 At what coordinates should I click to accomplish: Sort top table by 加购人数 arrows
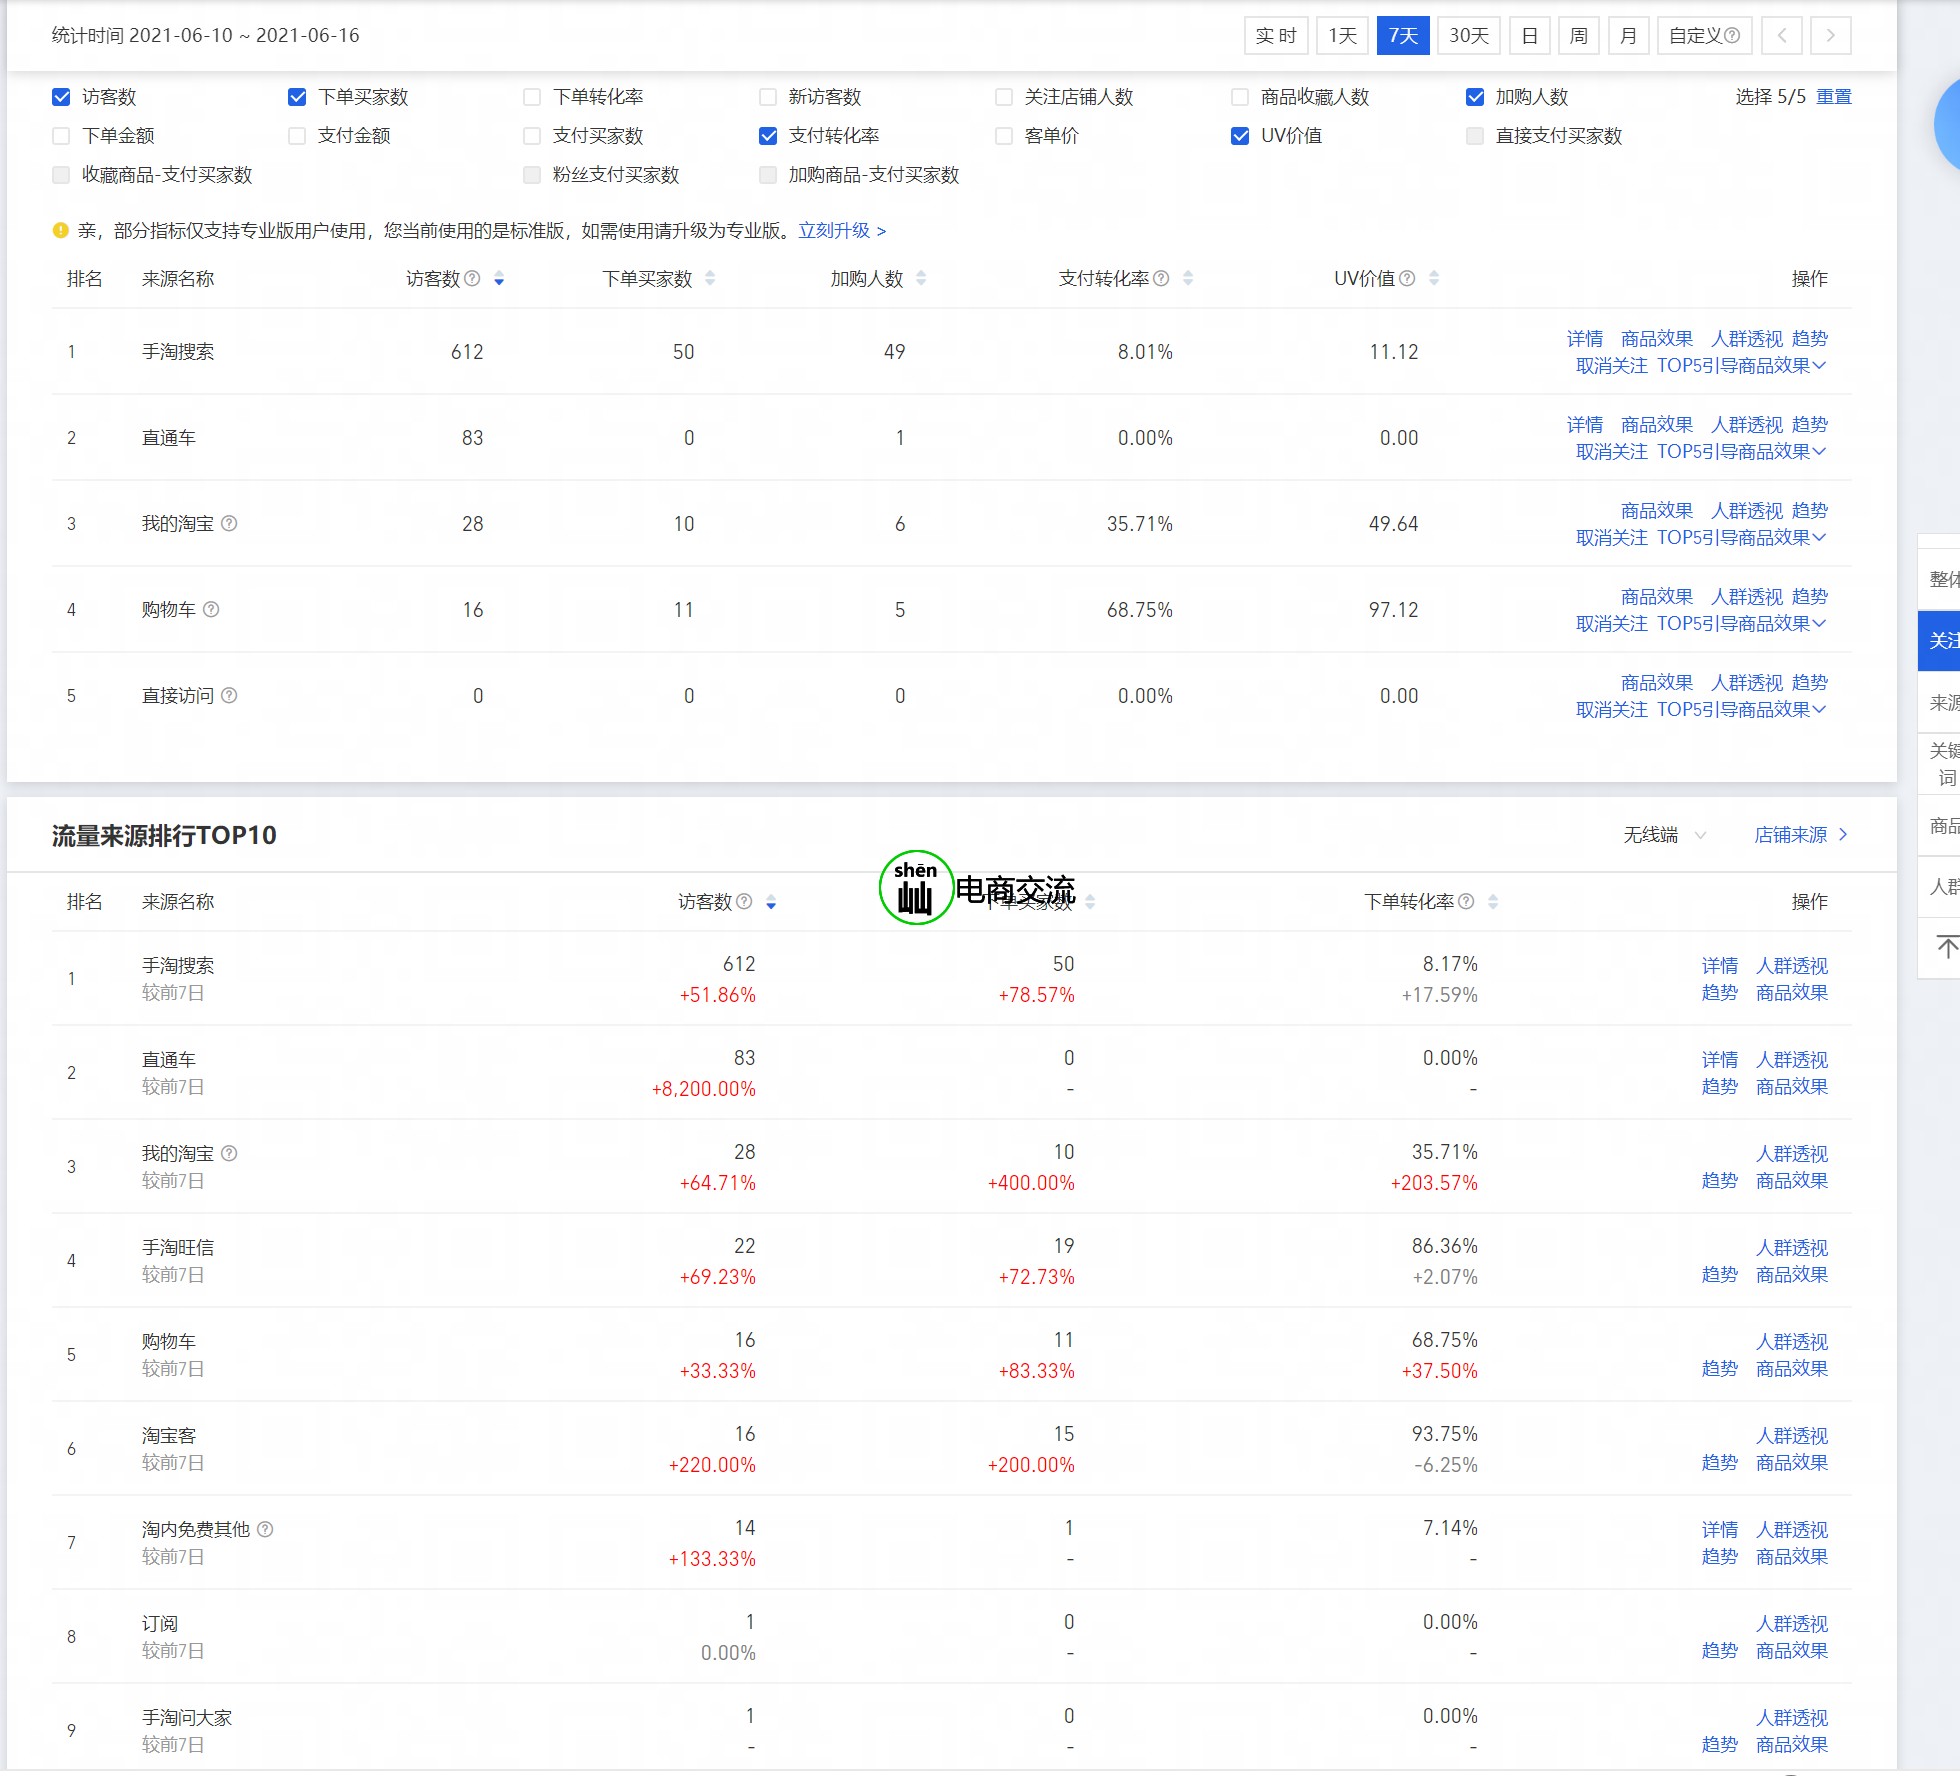[x=921, y=279]
